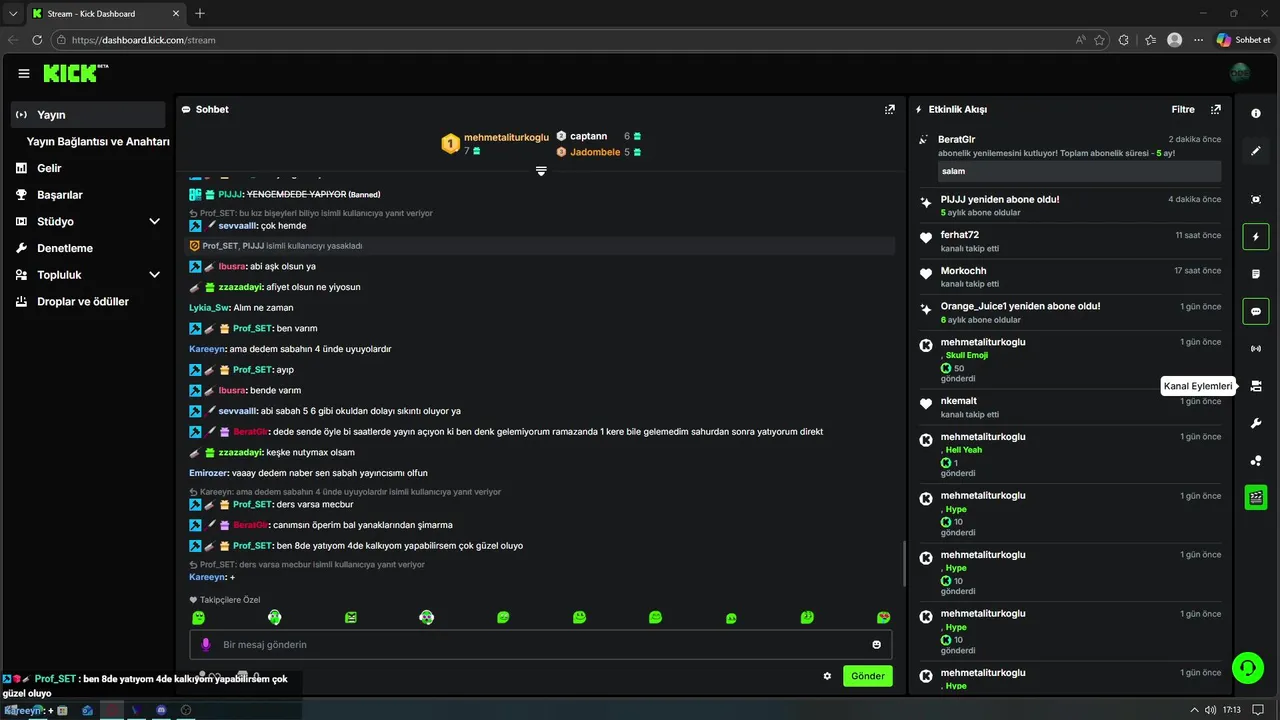Open Denetleme in sidebar
Image resolution: width=1280 pixels, height=720 pixels.
(x=64, y=248)
